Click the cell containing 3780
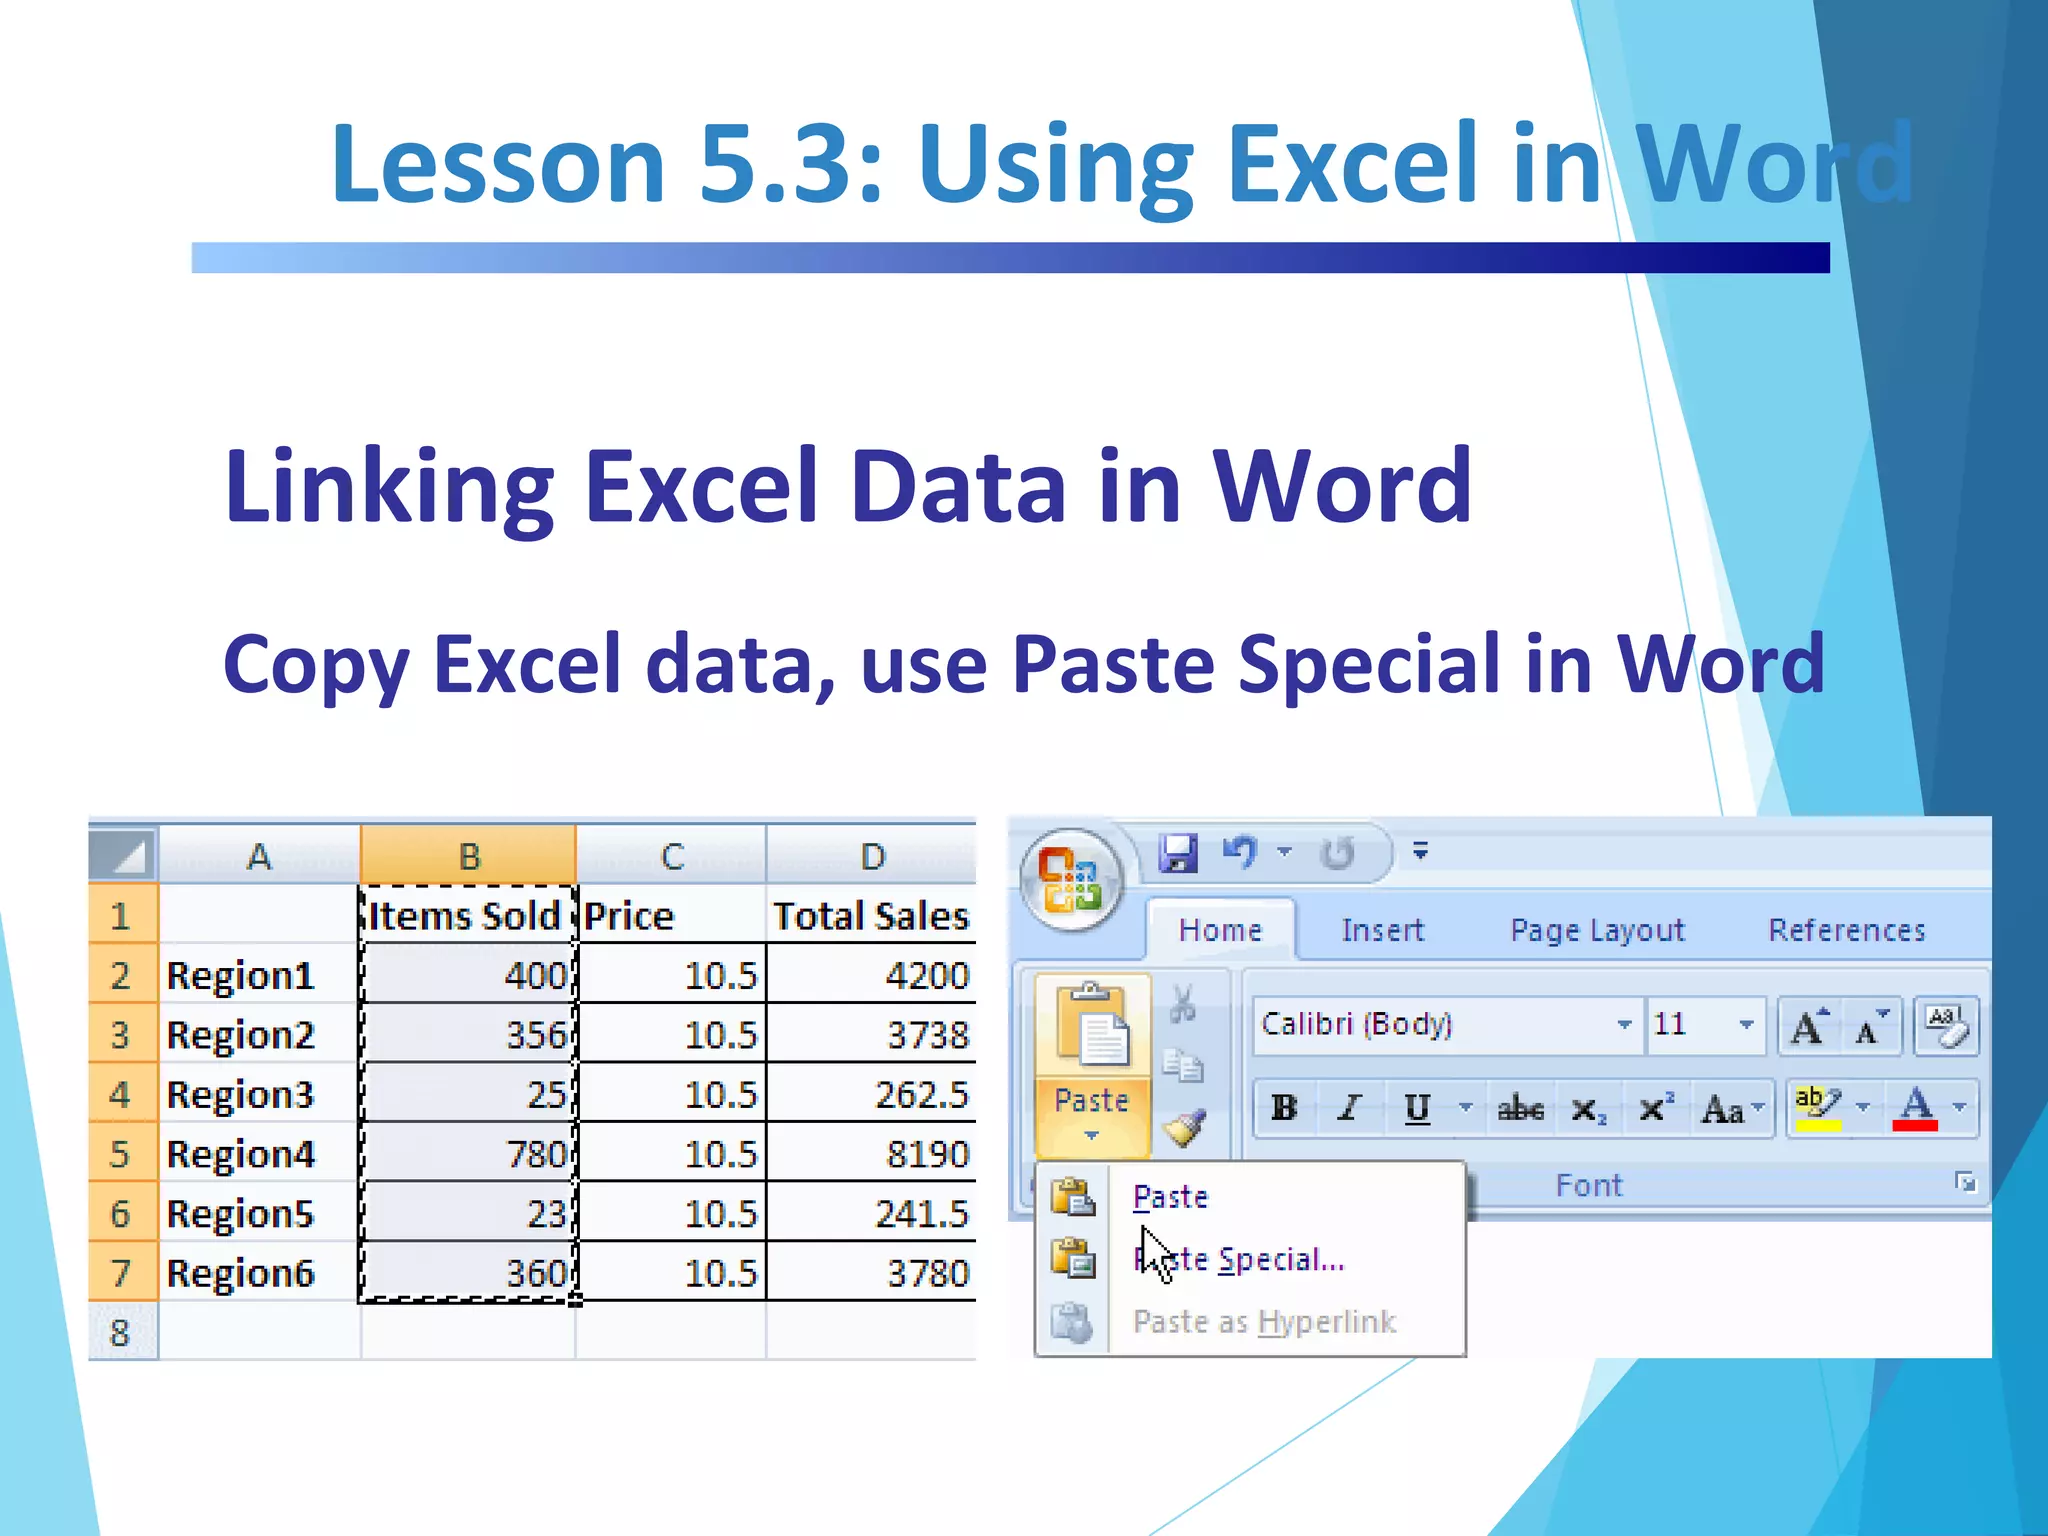2048x1536 pixels. (x=871, y=1272)
